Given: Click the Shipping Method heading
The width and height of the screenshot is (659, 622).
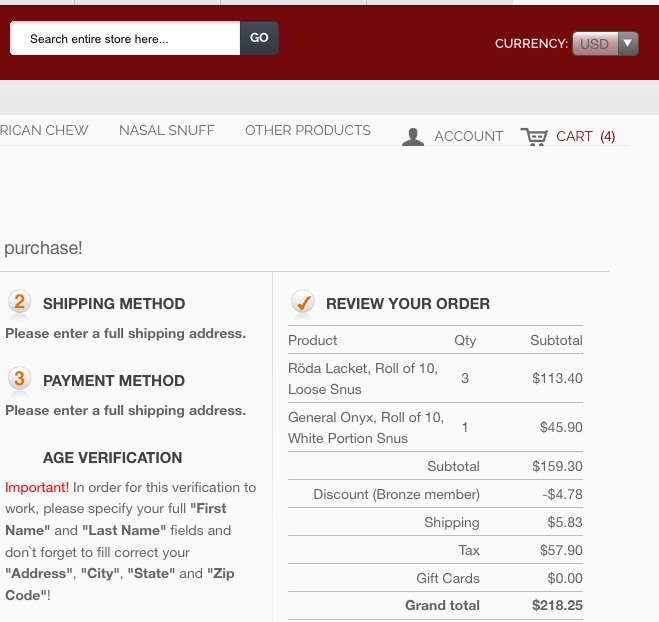Looking at the screenshot, I should 114,304.
